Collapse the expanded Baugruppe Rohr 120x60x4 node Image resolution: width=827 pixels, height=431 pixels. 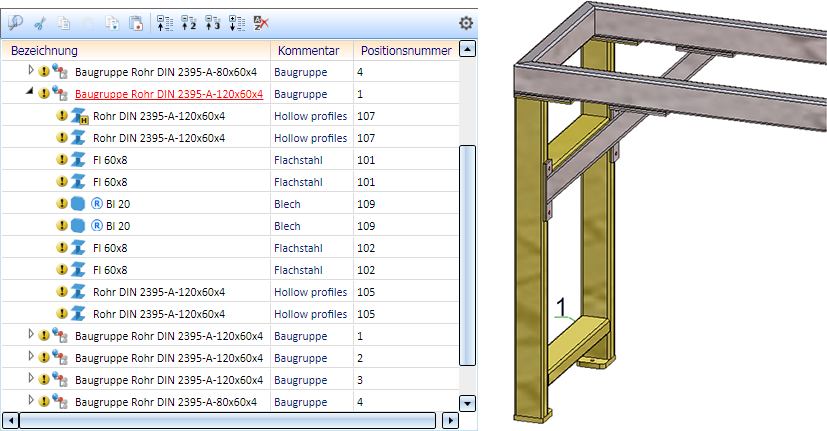(x=30, y=93)
